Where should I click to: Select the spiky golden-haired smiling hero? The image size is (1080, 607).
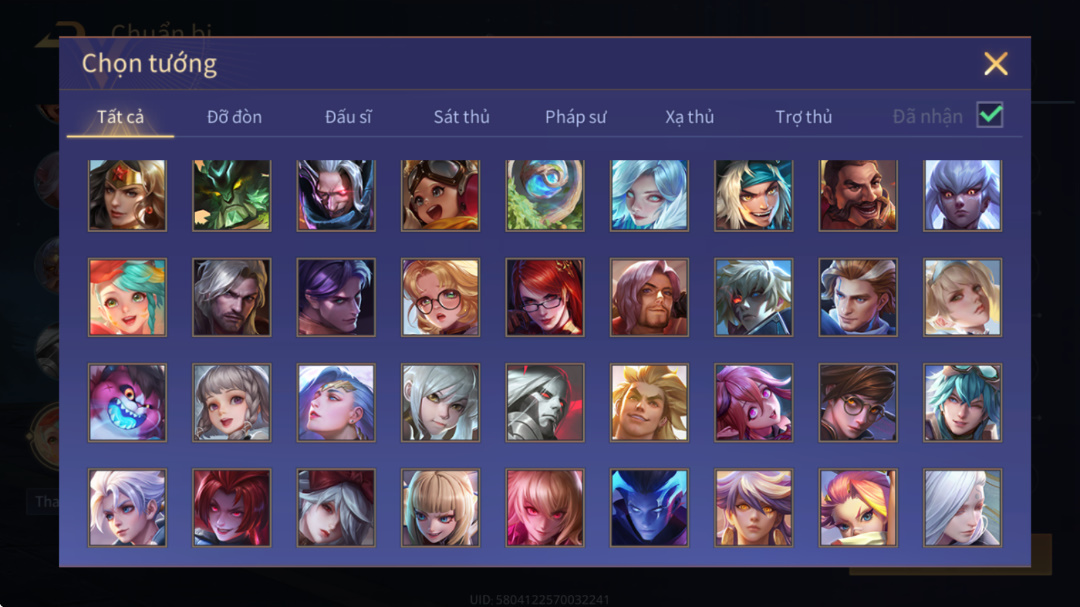click(x=649, y=402)
